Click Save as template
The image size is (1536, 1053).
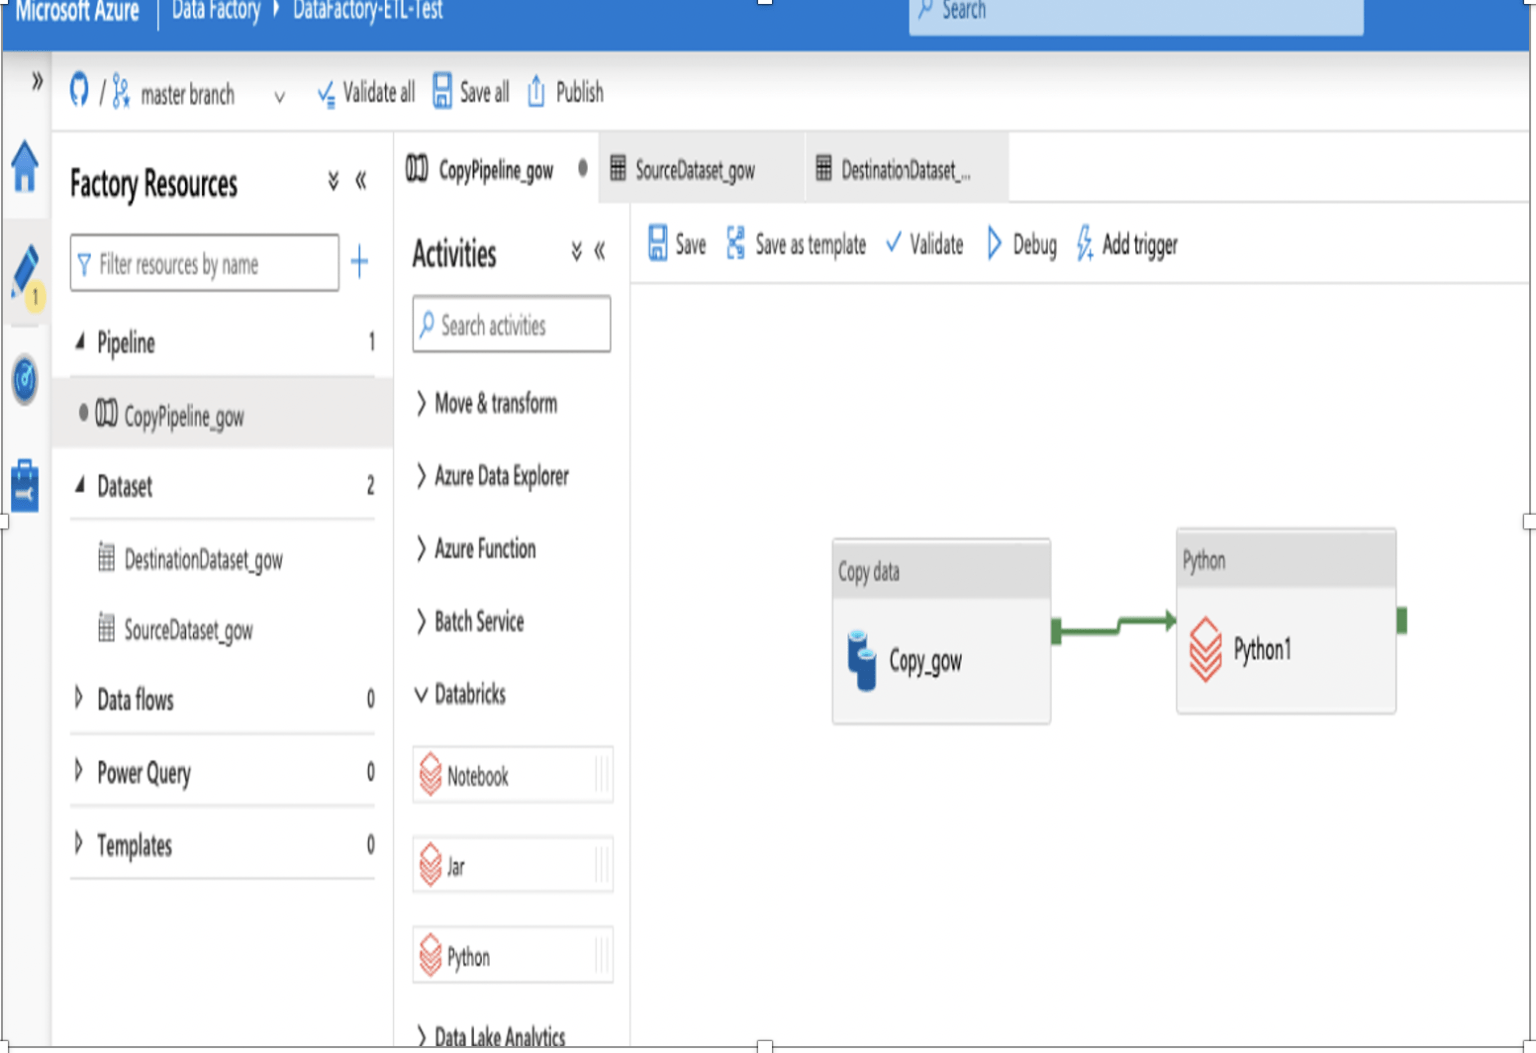click(796, 244)
